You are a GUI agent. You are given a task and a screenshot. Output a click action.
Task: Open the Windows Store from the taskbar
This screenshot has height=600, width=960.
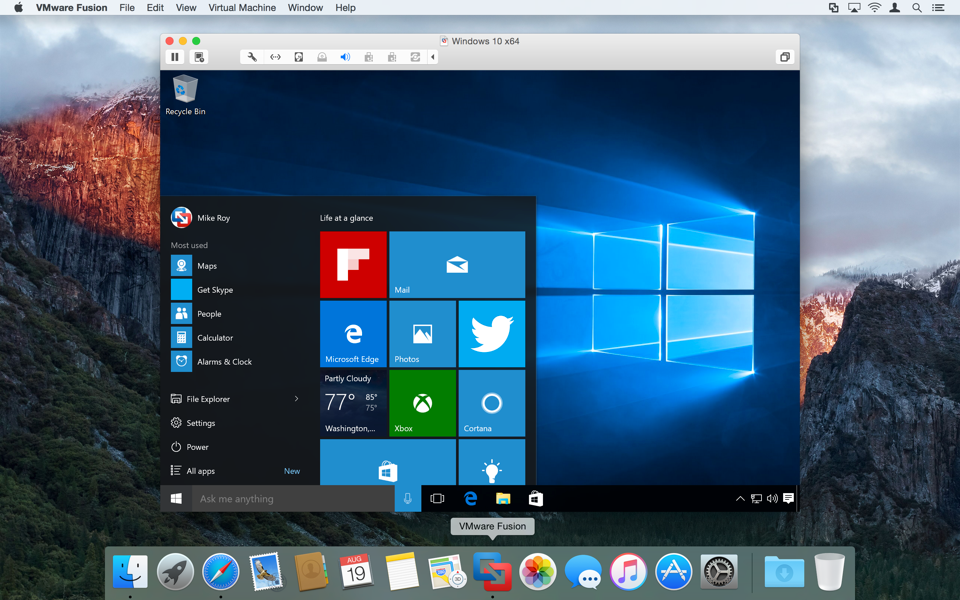click(x=535, y=497)
